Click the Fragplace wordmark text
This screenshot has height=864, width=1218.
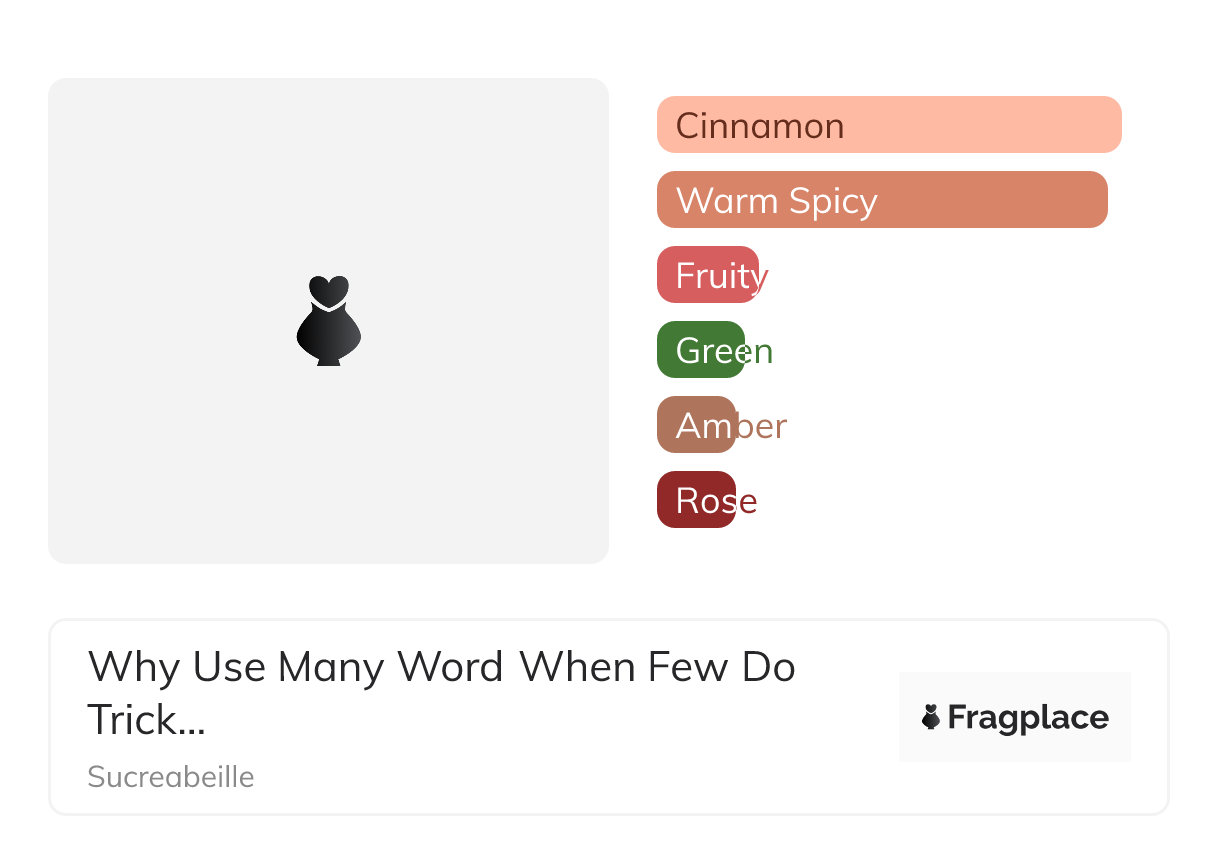coord(1028,718)
